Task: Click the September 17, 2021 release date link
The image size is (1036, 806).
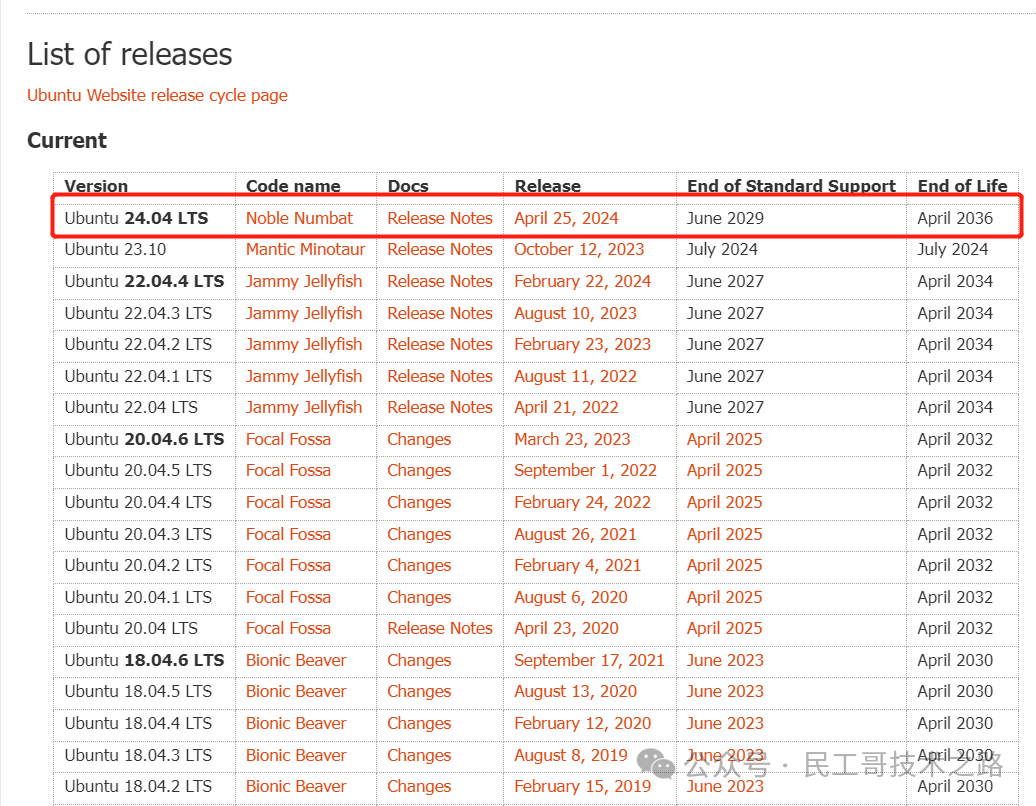Action: tap(589, 660)
